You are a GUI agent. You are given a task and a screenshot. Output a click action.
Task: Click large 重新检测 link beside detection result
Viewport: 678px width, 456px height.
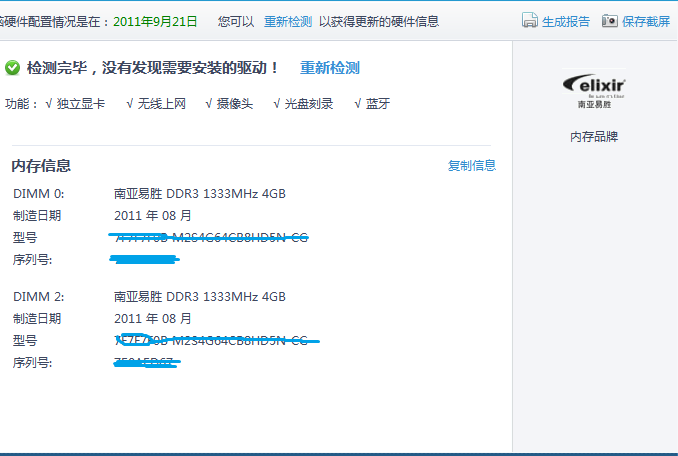(330, 68)
